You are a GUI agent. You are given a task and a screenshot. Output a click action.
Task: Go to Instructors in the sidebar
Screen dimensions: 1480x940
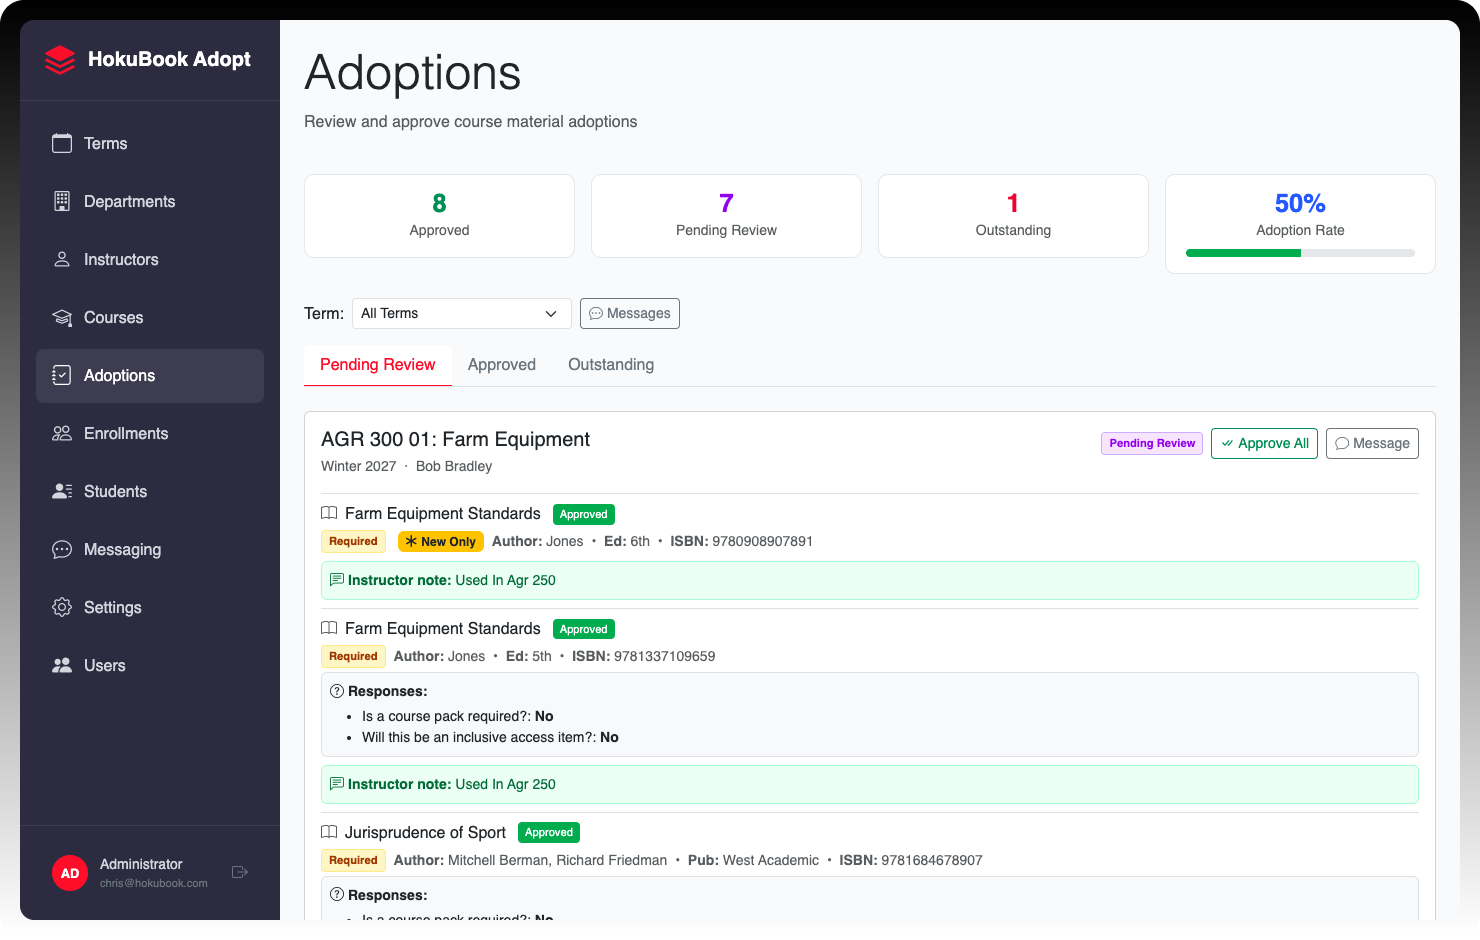(x=150, y=260)
